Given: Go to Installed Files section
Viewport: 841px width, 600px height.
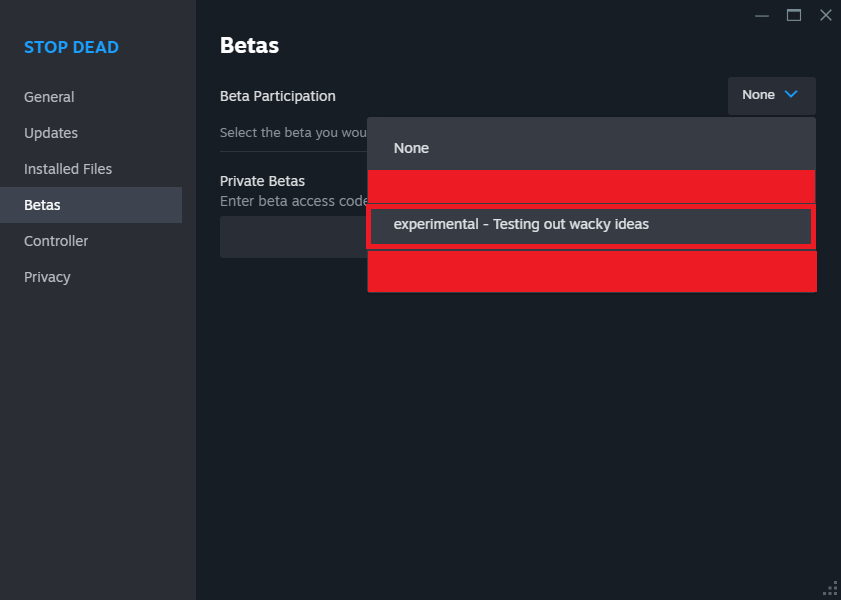Looking at the screenshot, I should click(68, 169).
